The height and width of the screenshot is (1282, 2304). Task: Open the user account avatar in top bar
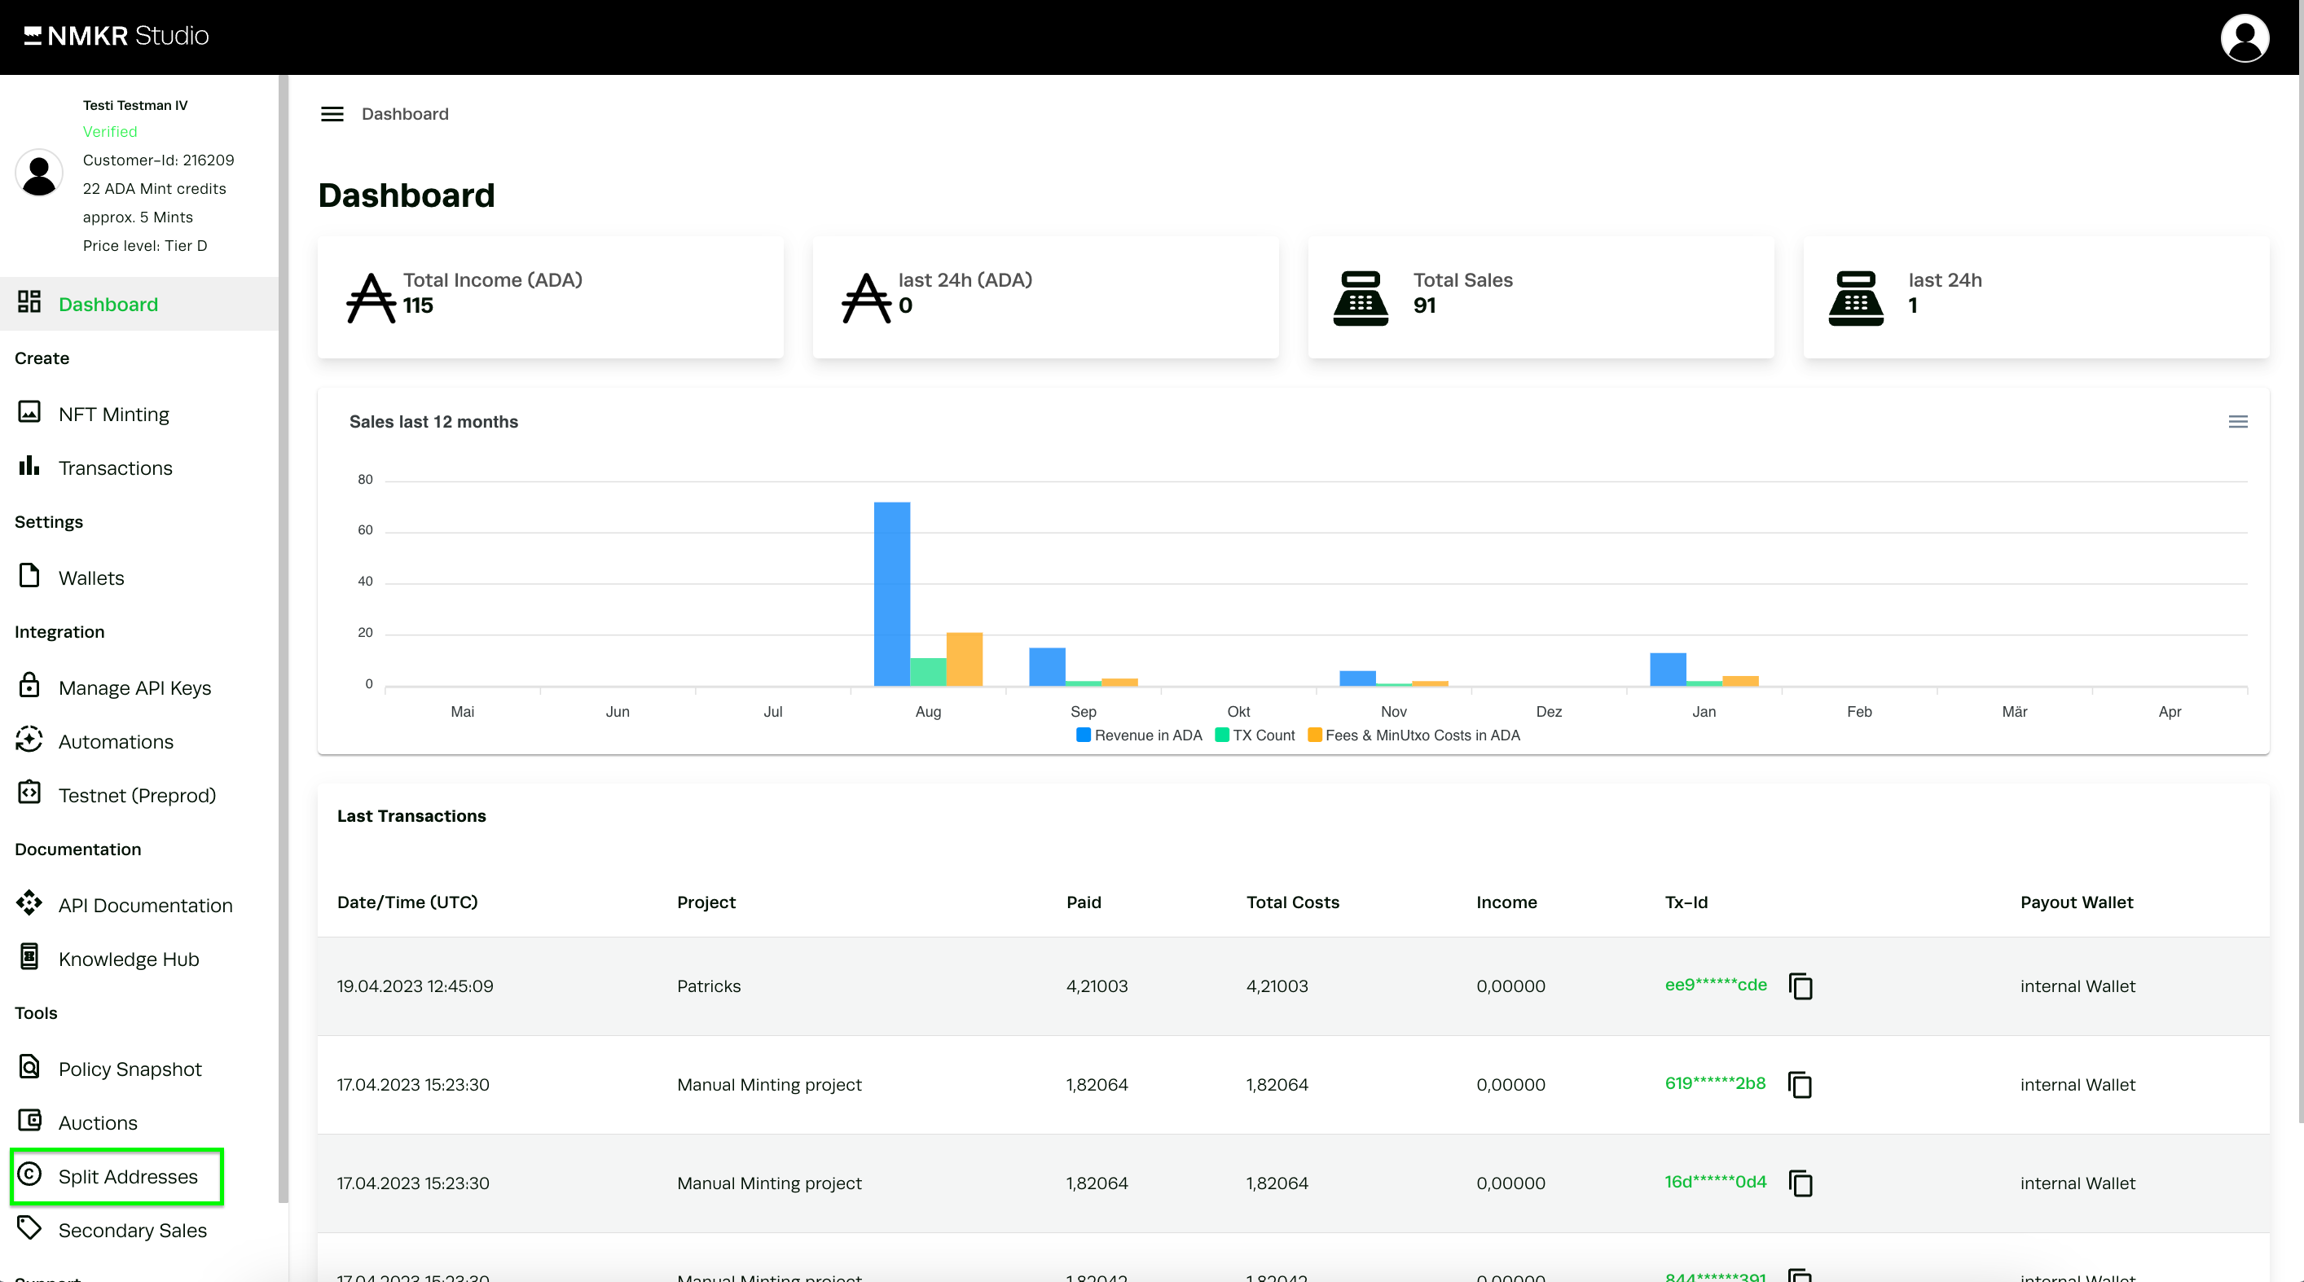coord(2244,38)
